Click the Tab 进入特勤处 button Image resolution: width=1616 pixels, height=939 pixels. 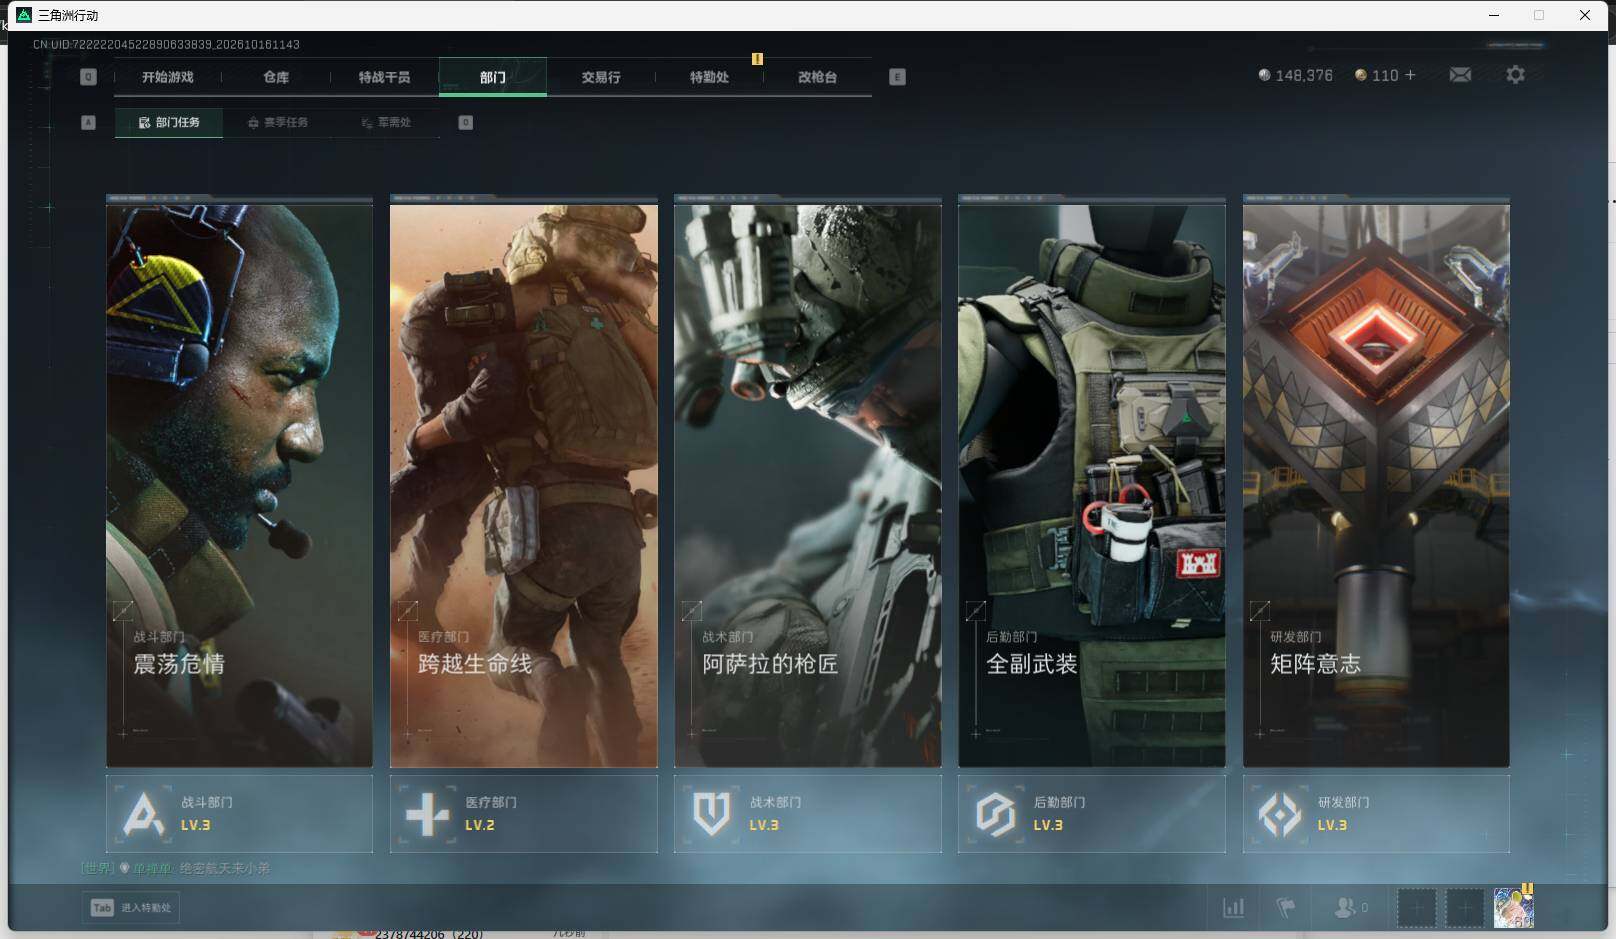131,908
